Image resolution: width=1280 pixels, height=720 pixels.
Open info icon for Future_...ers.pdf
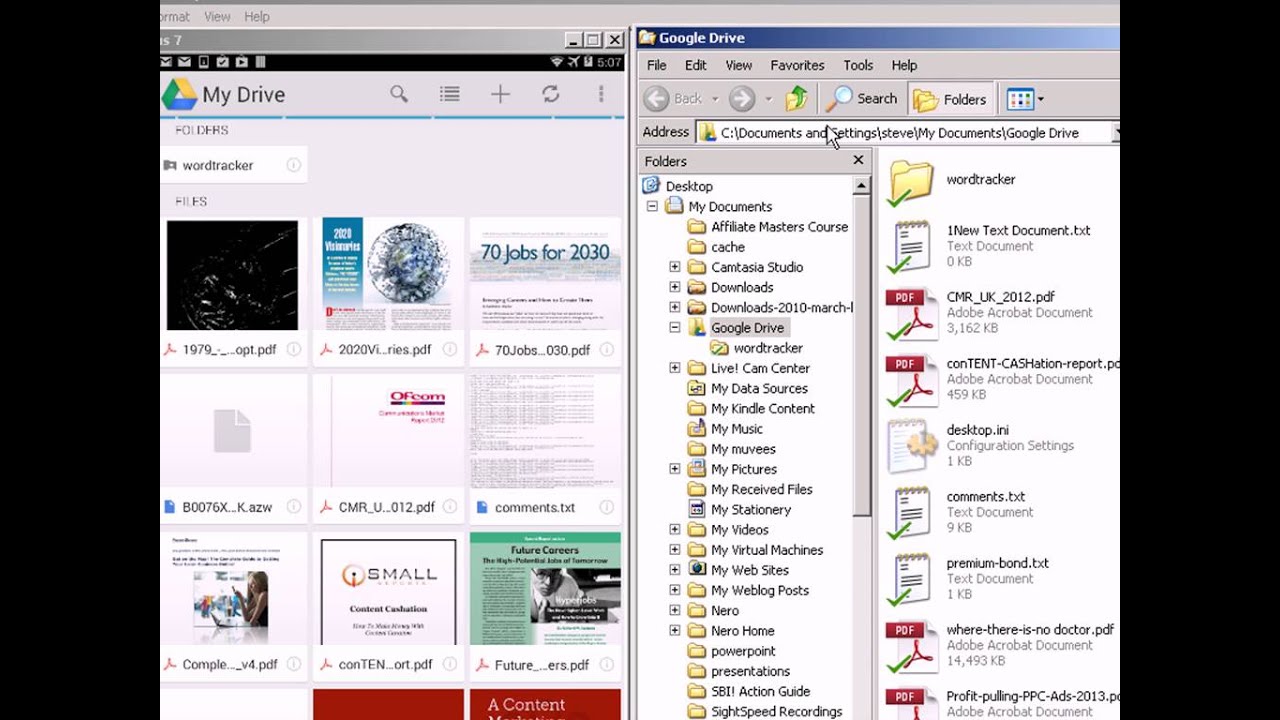[x=606, y=664]
